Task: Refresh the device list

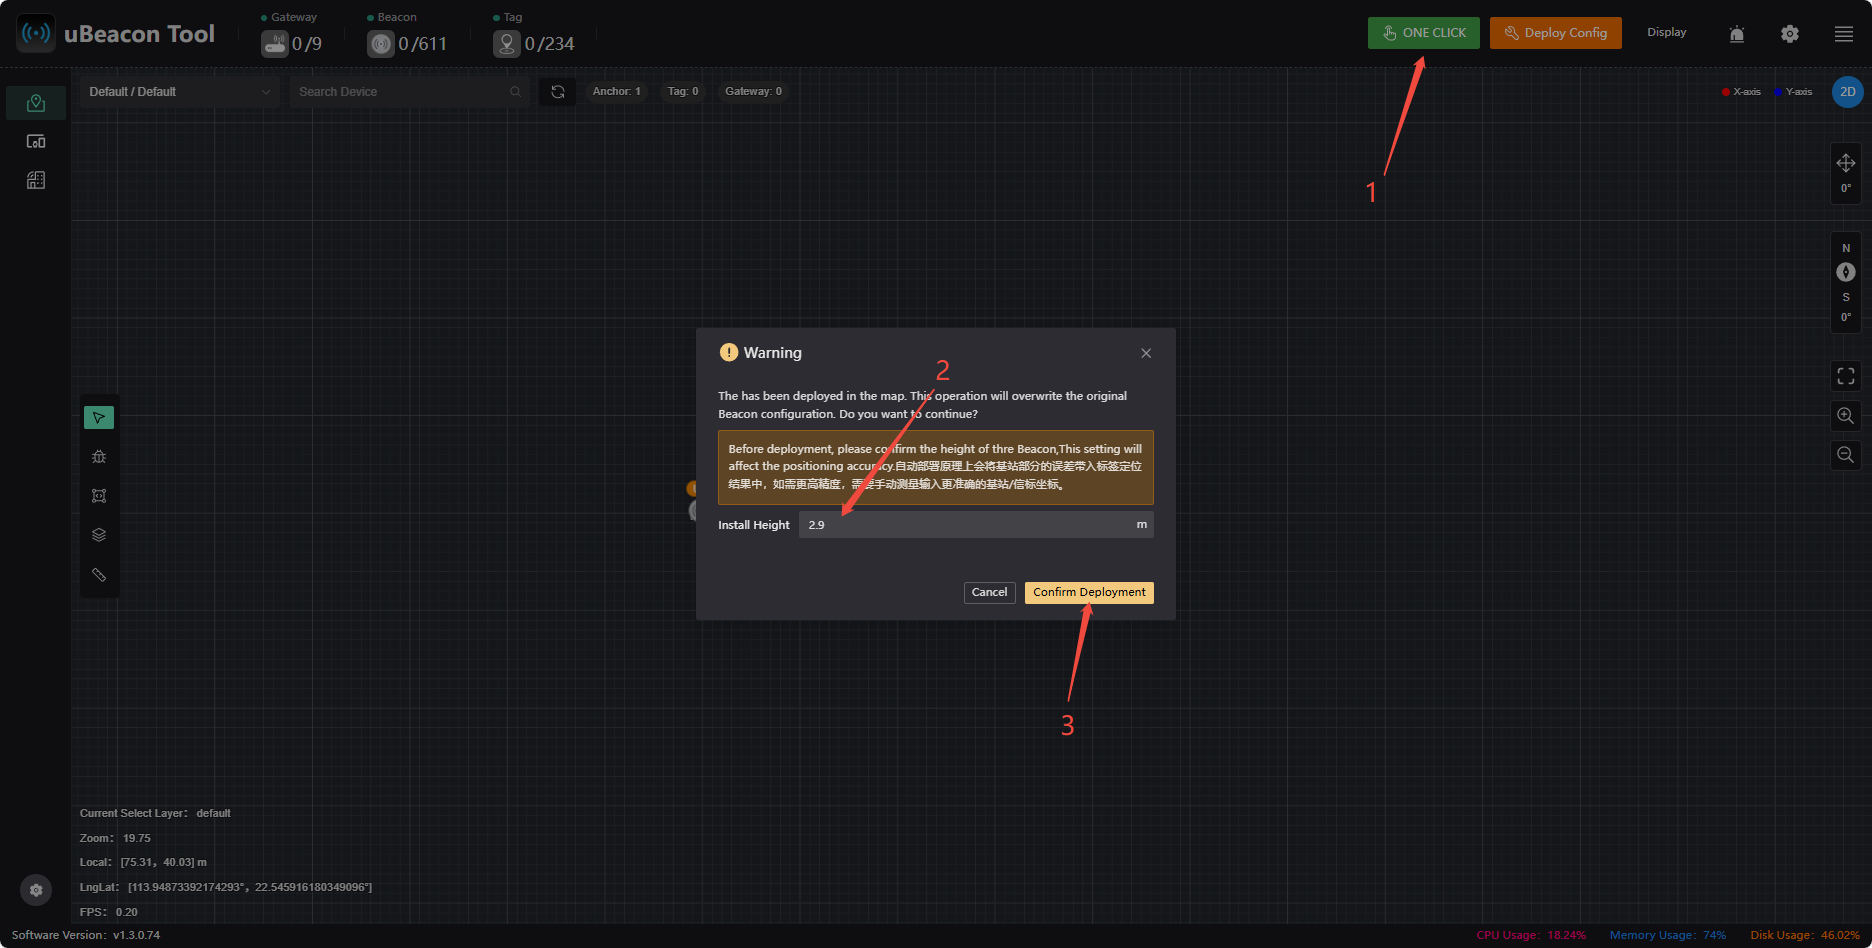Action: pyautogui.click(x=558, y=92)
